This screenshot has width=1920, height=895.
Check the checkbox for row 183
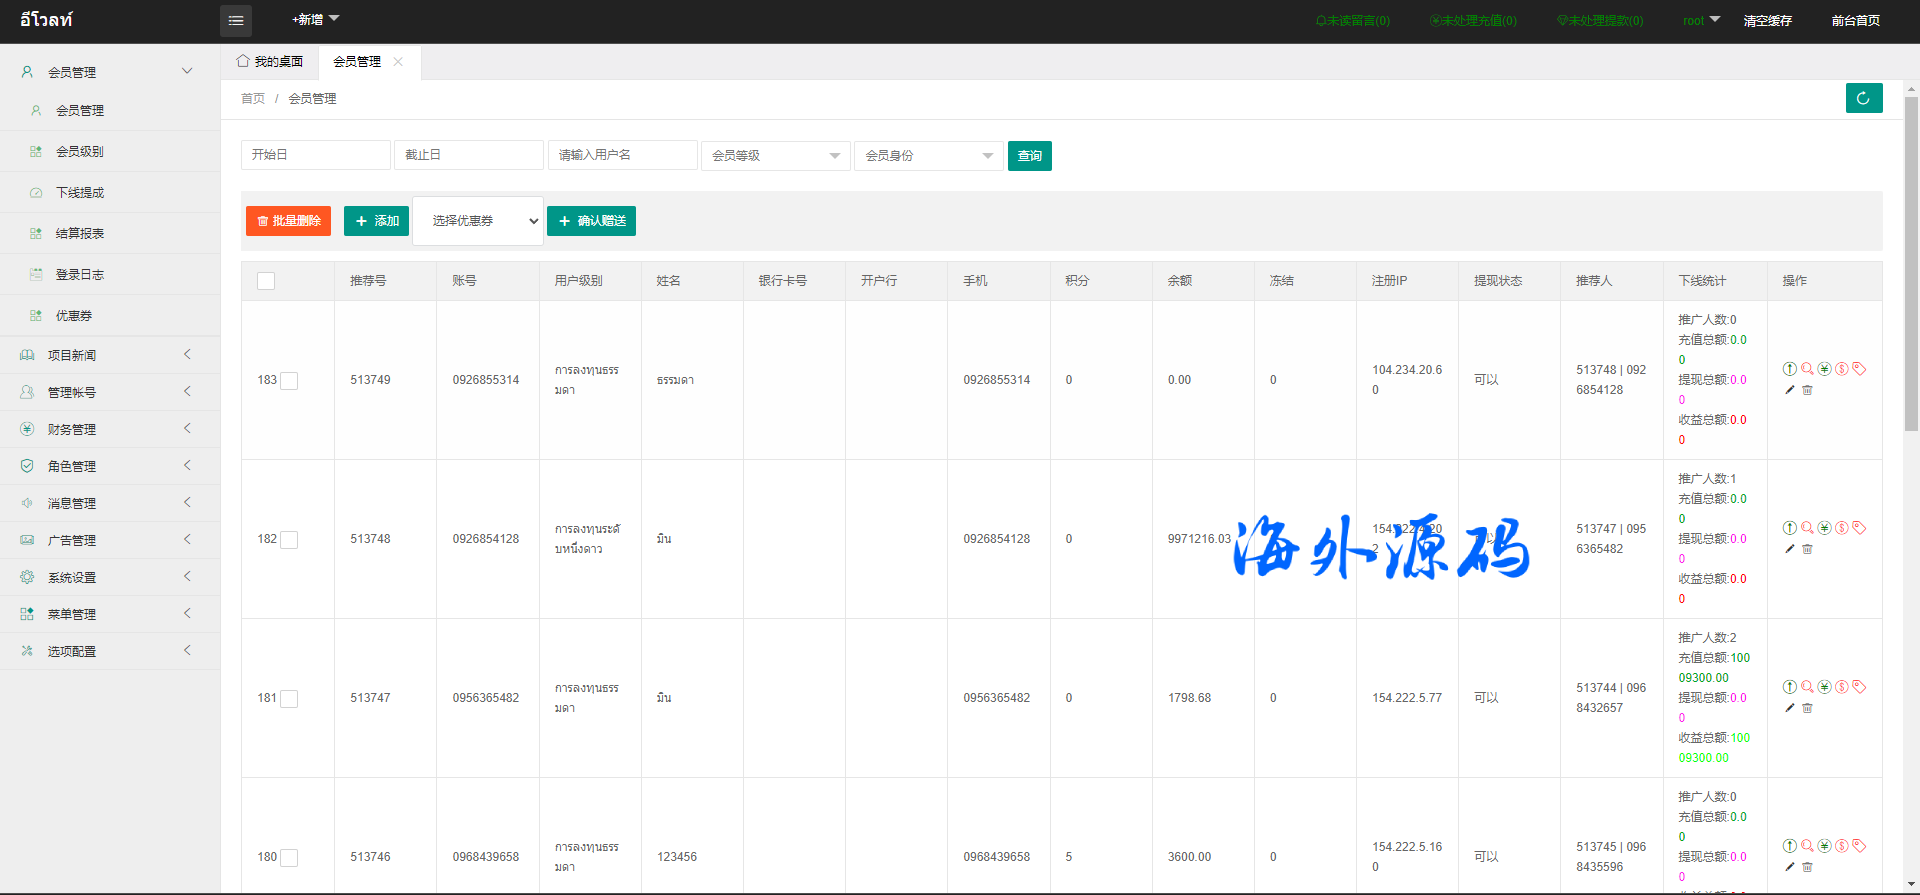coord(289,381)
